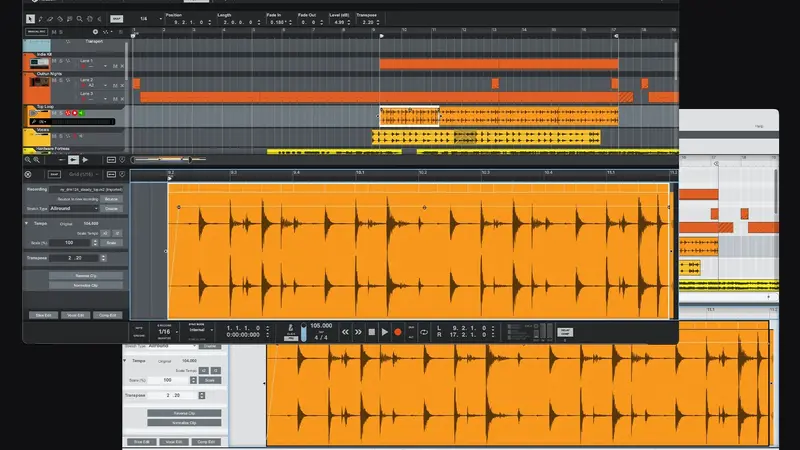Mute the Oulton Nights track
This screenshot has height=450, width=800.
[54, 80]
